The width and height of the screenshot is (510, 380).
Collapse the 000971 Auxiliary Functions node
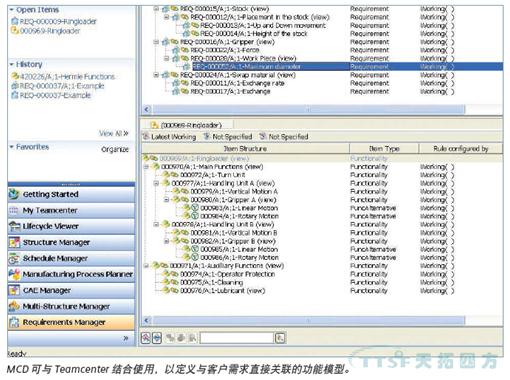(x=146, y=266)
